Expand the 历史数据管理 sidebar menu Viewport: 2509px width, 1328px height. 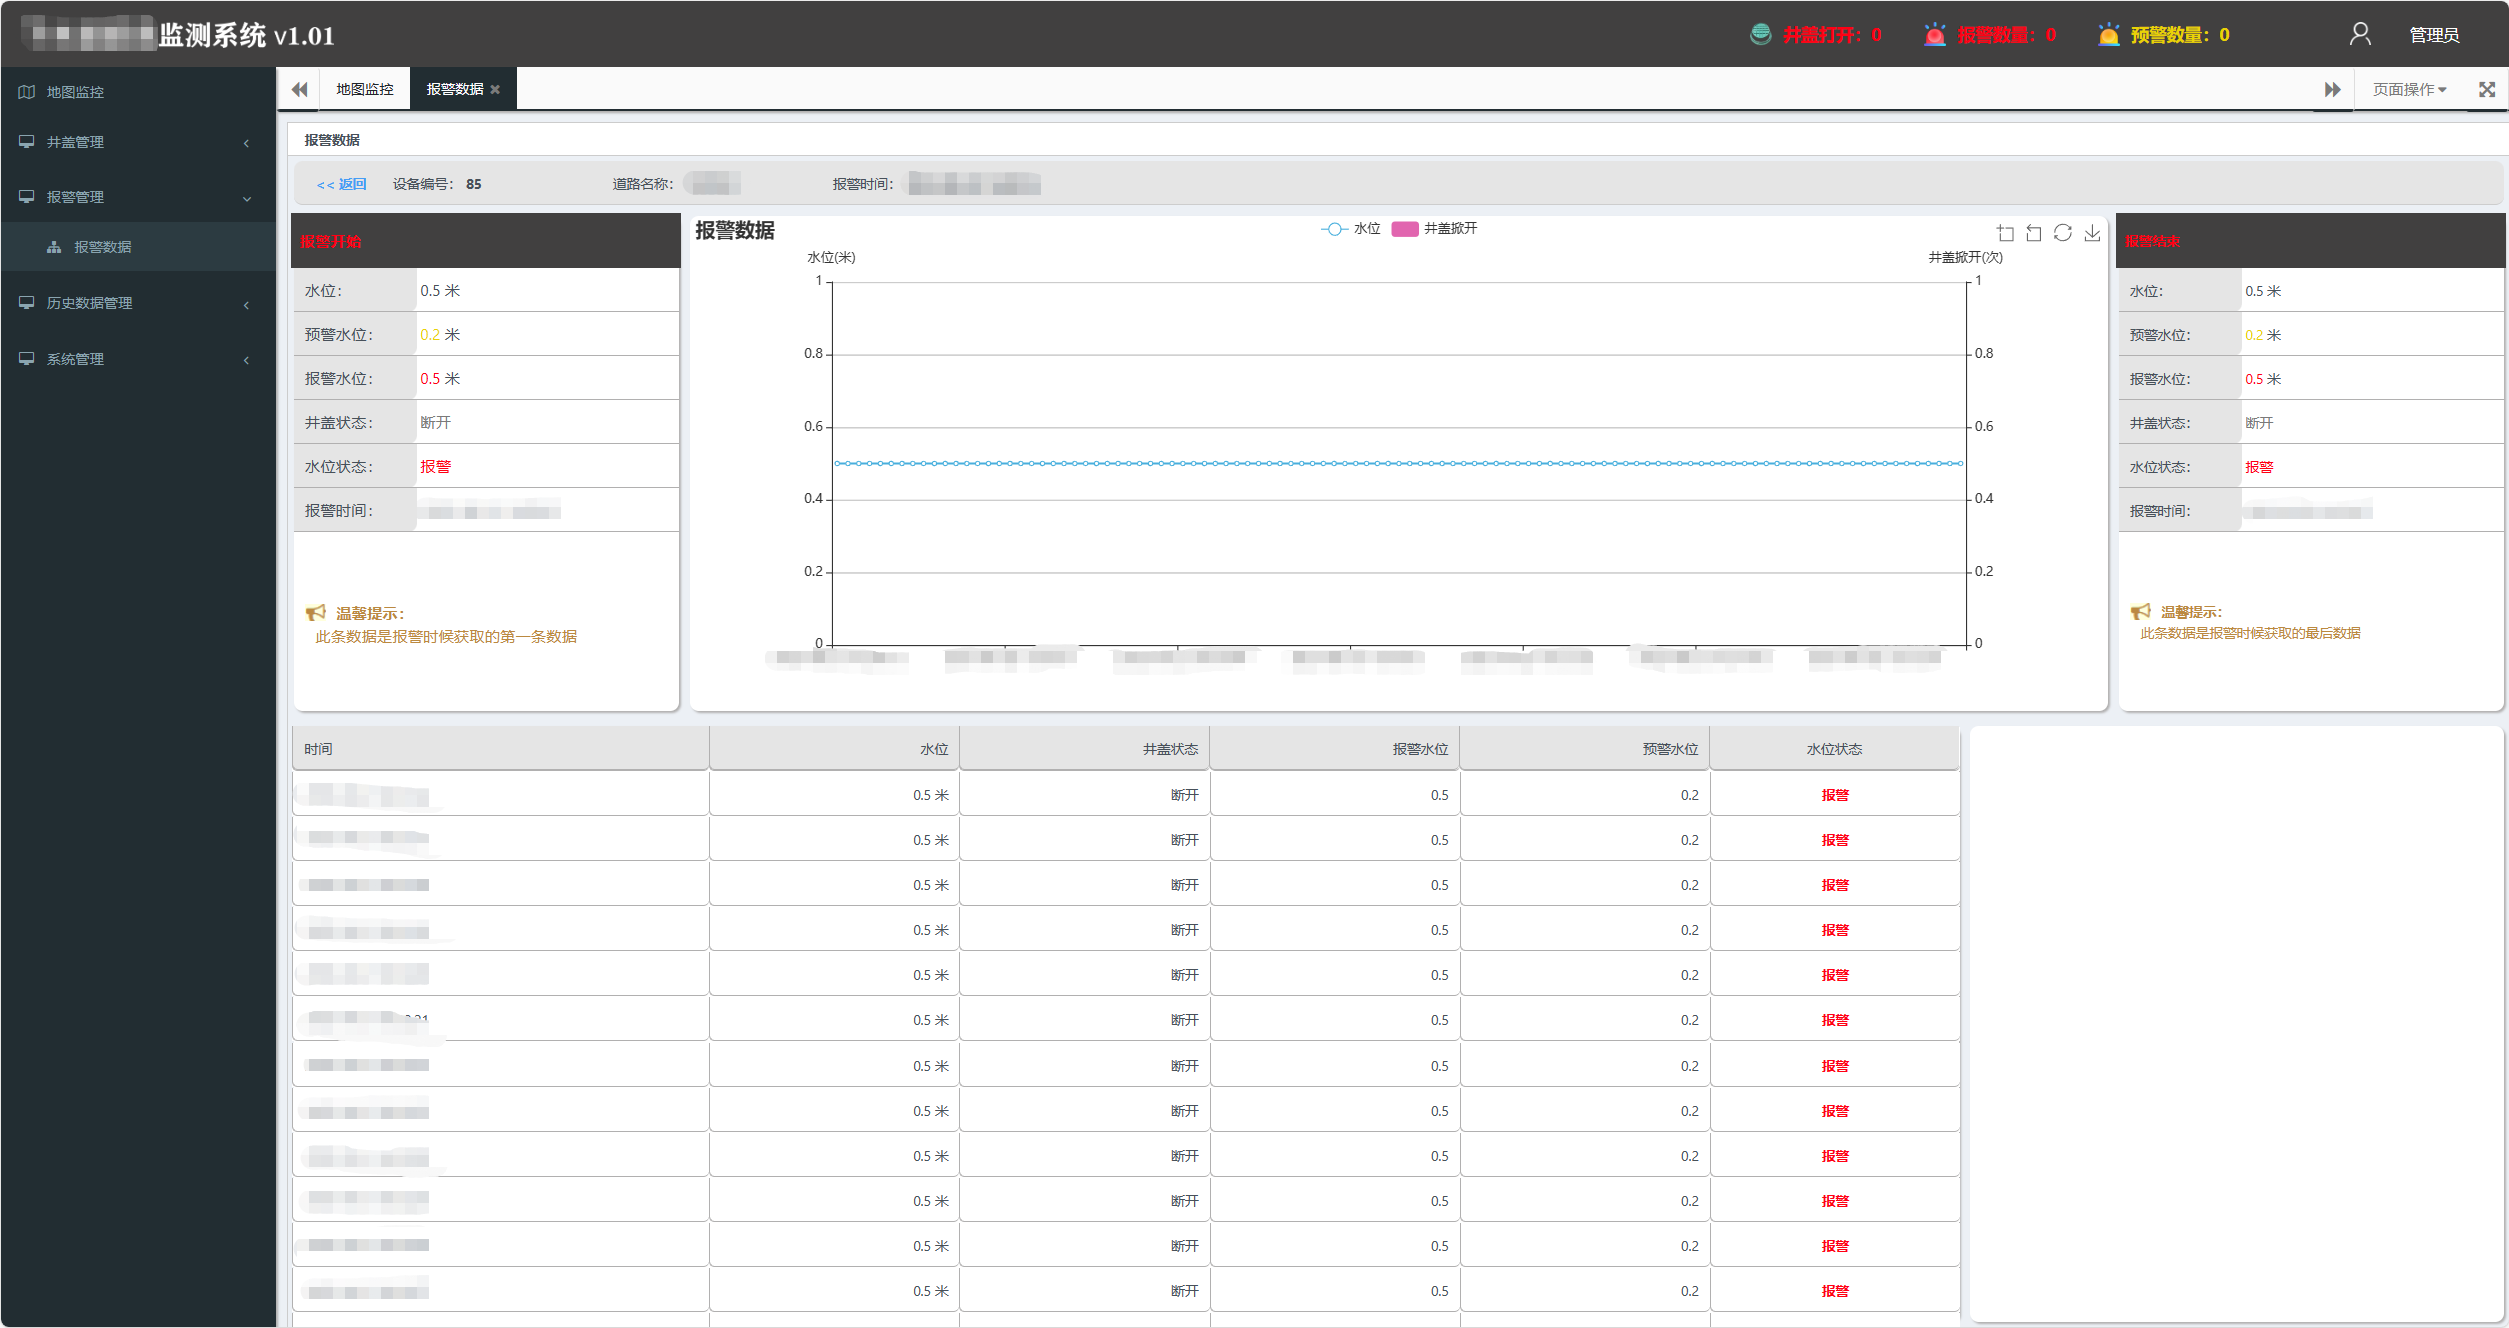[x=138, y=303]
